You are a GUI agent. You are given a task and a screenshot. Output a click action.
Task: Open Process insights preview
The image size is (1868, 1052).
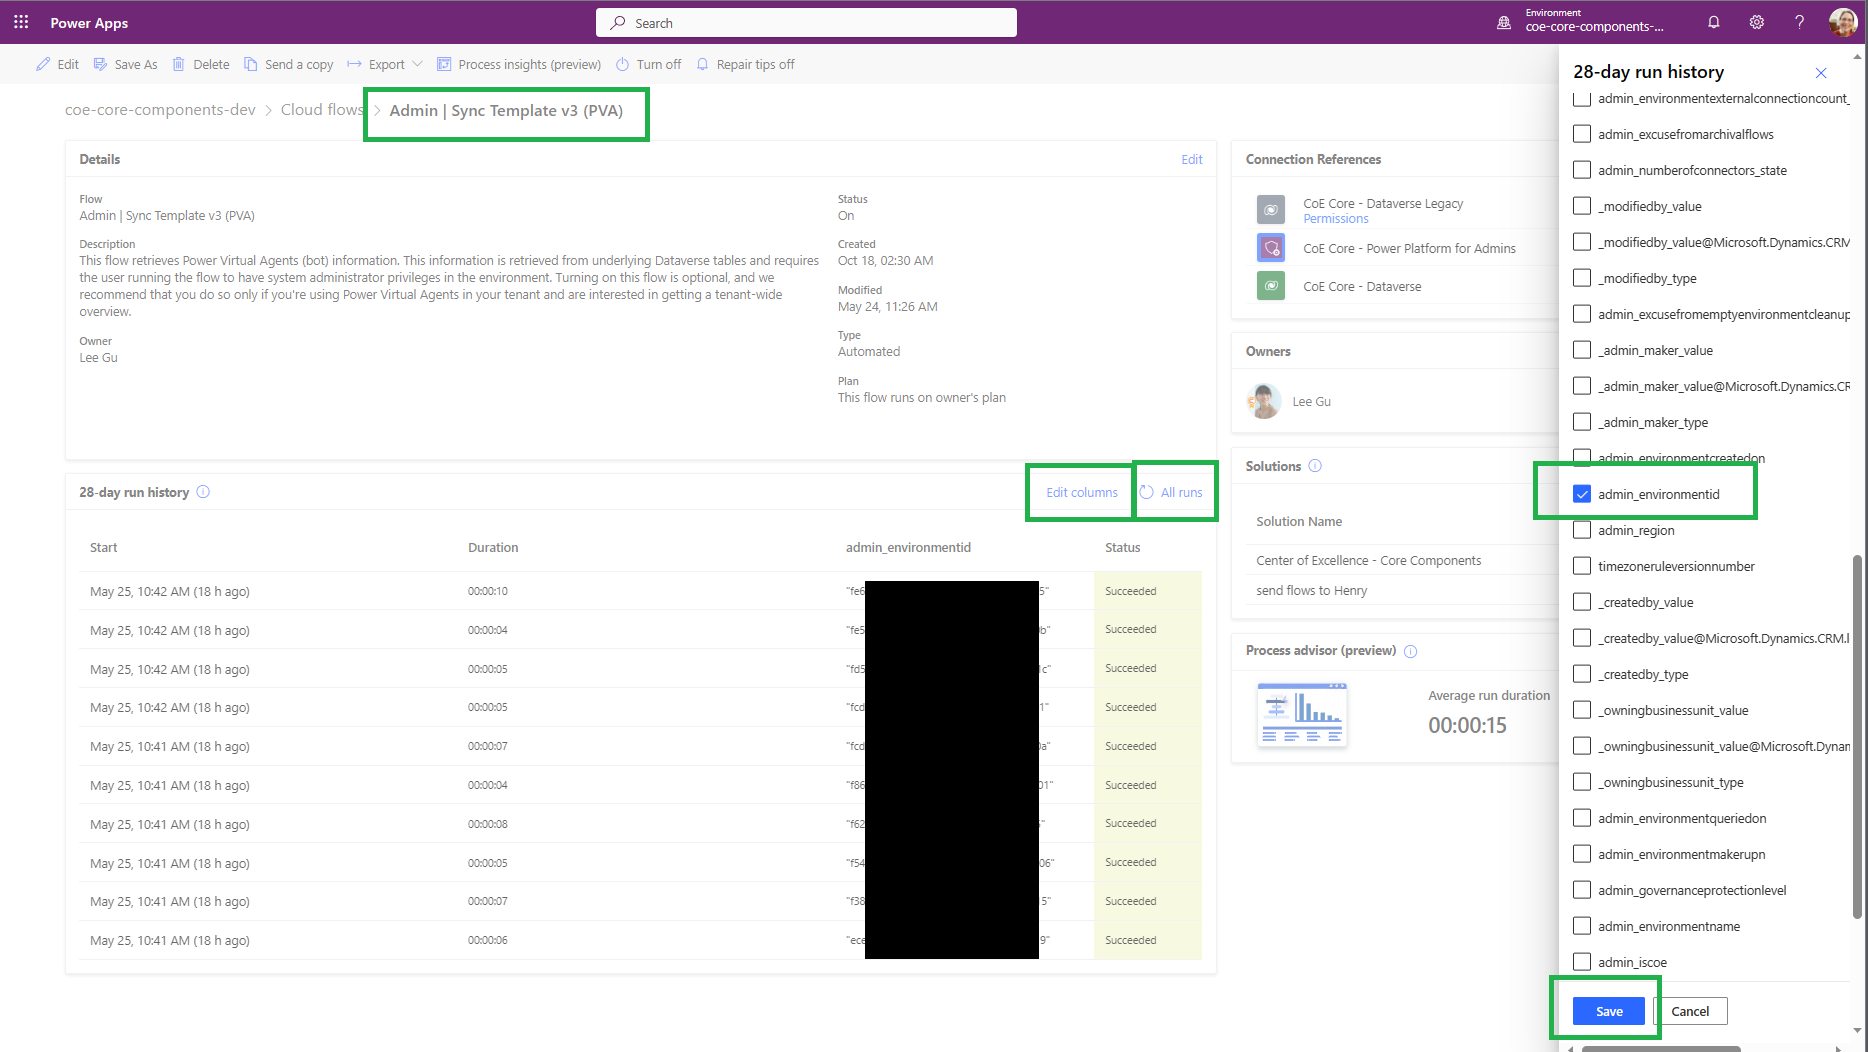click(443, 63)
